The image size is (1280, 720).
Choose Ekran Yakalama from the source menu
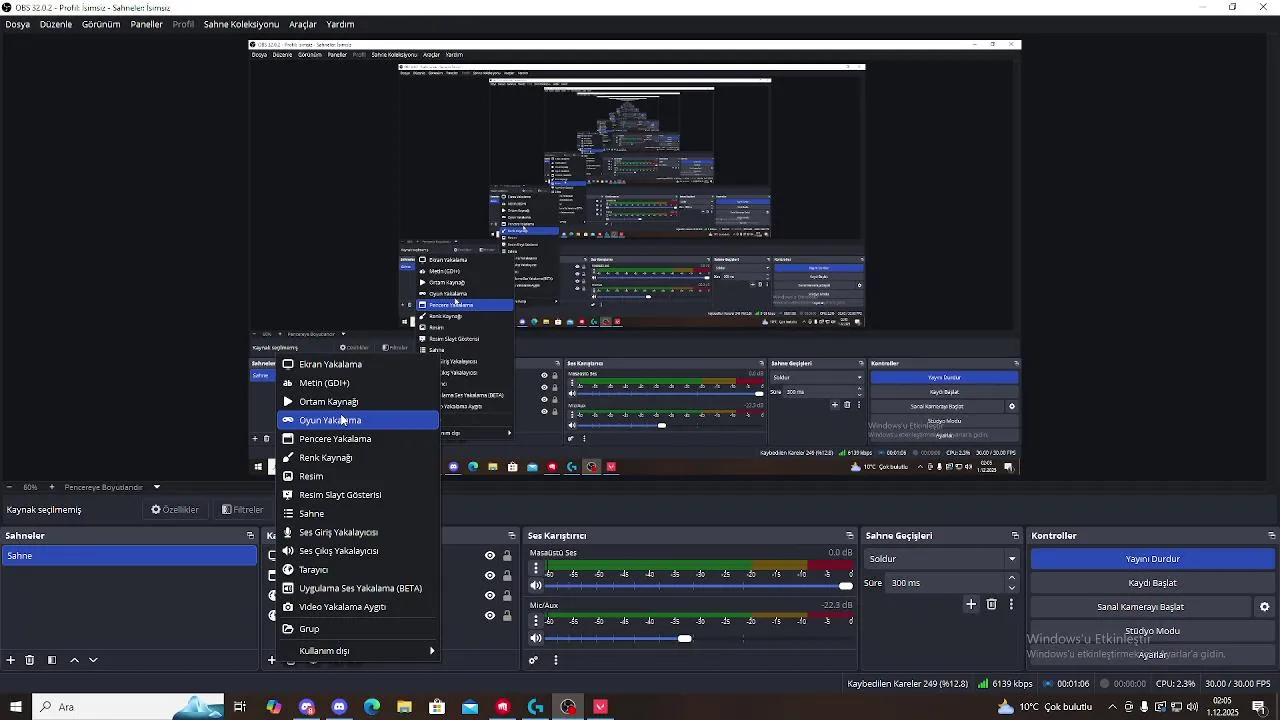pyautogui.click(x=357, y=364)
